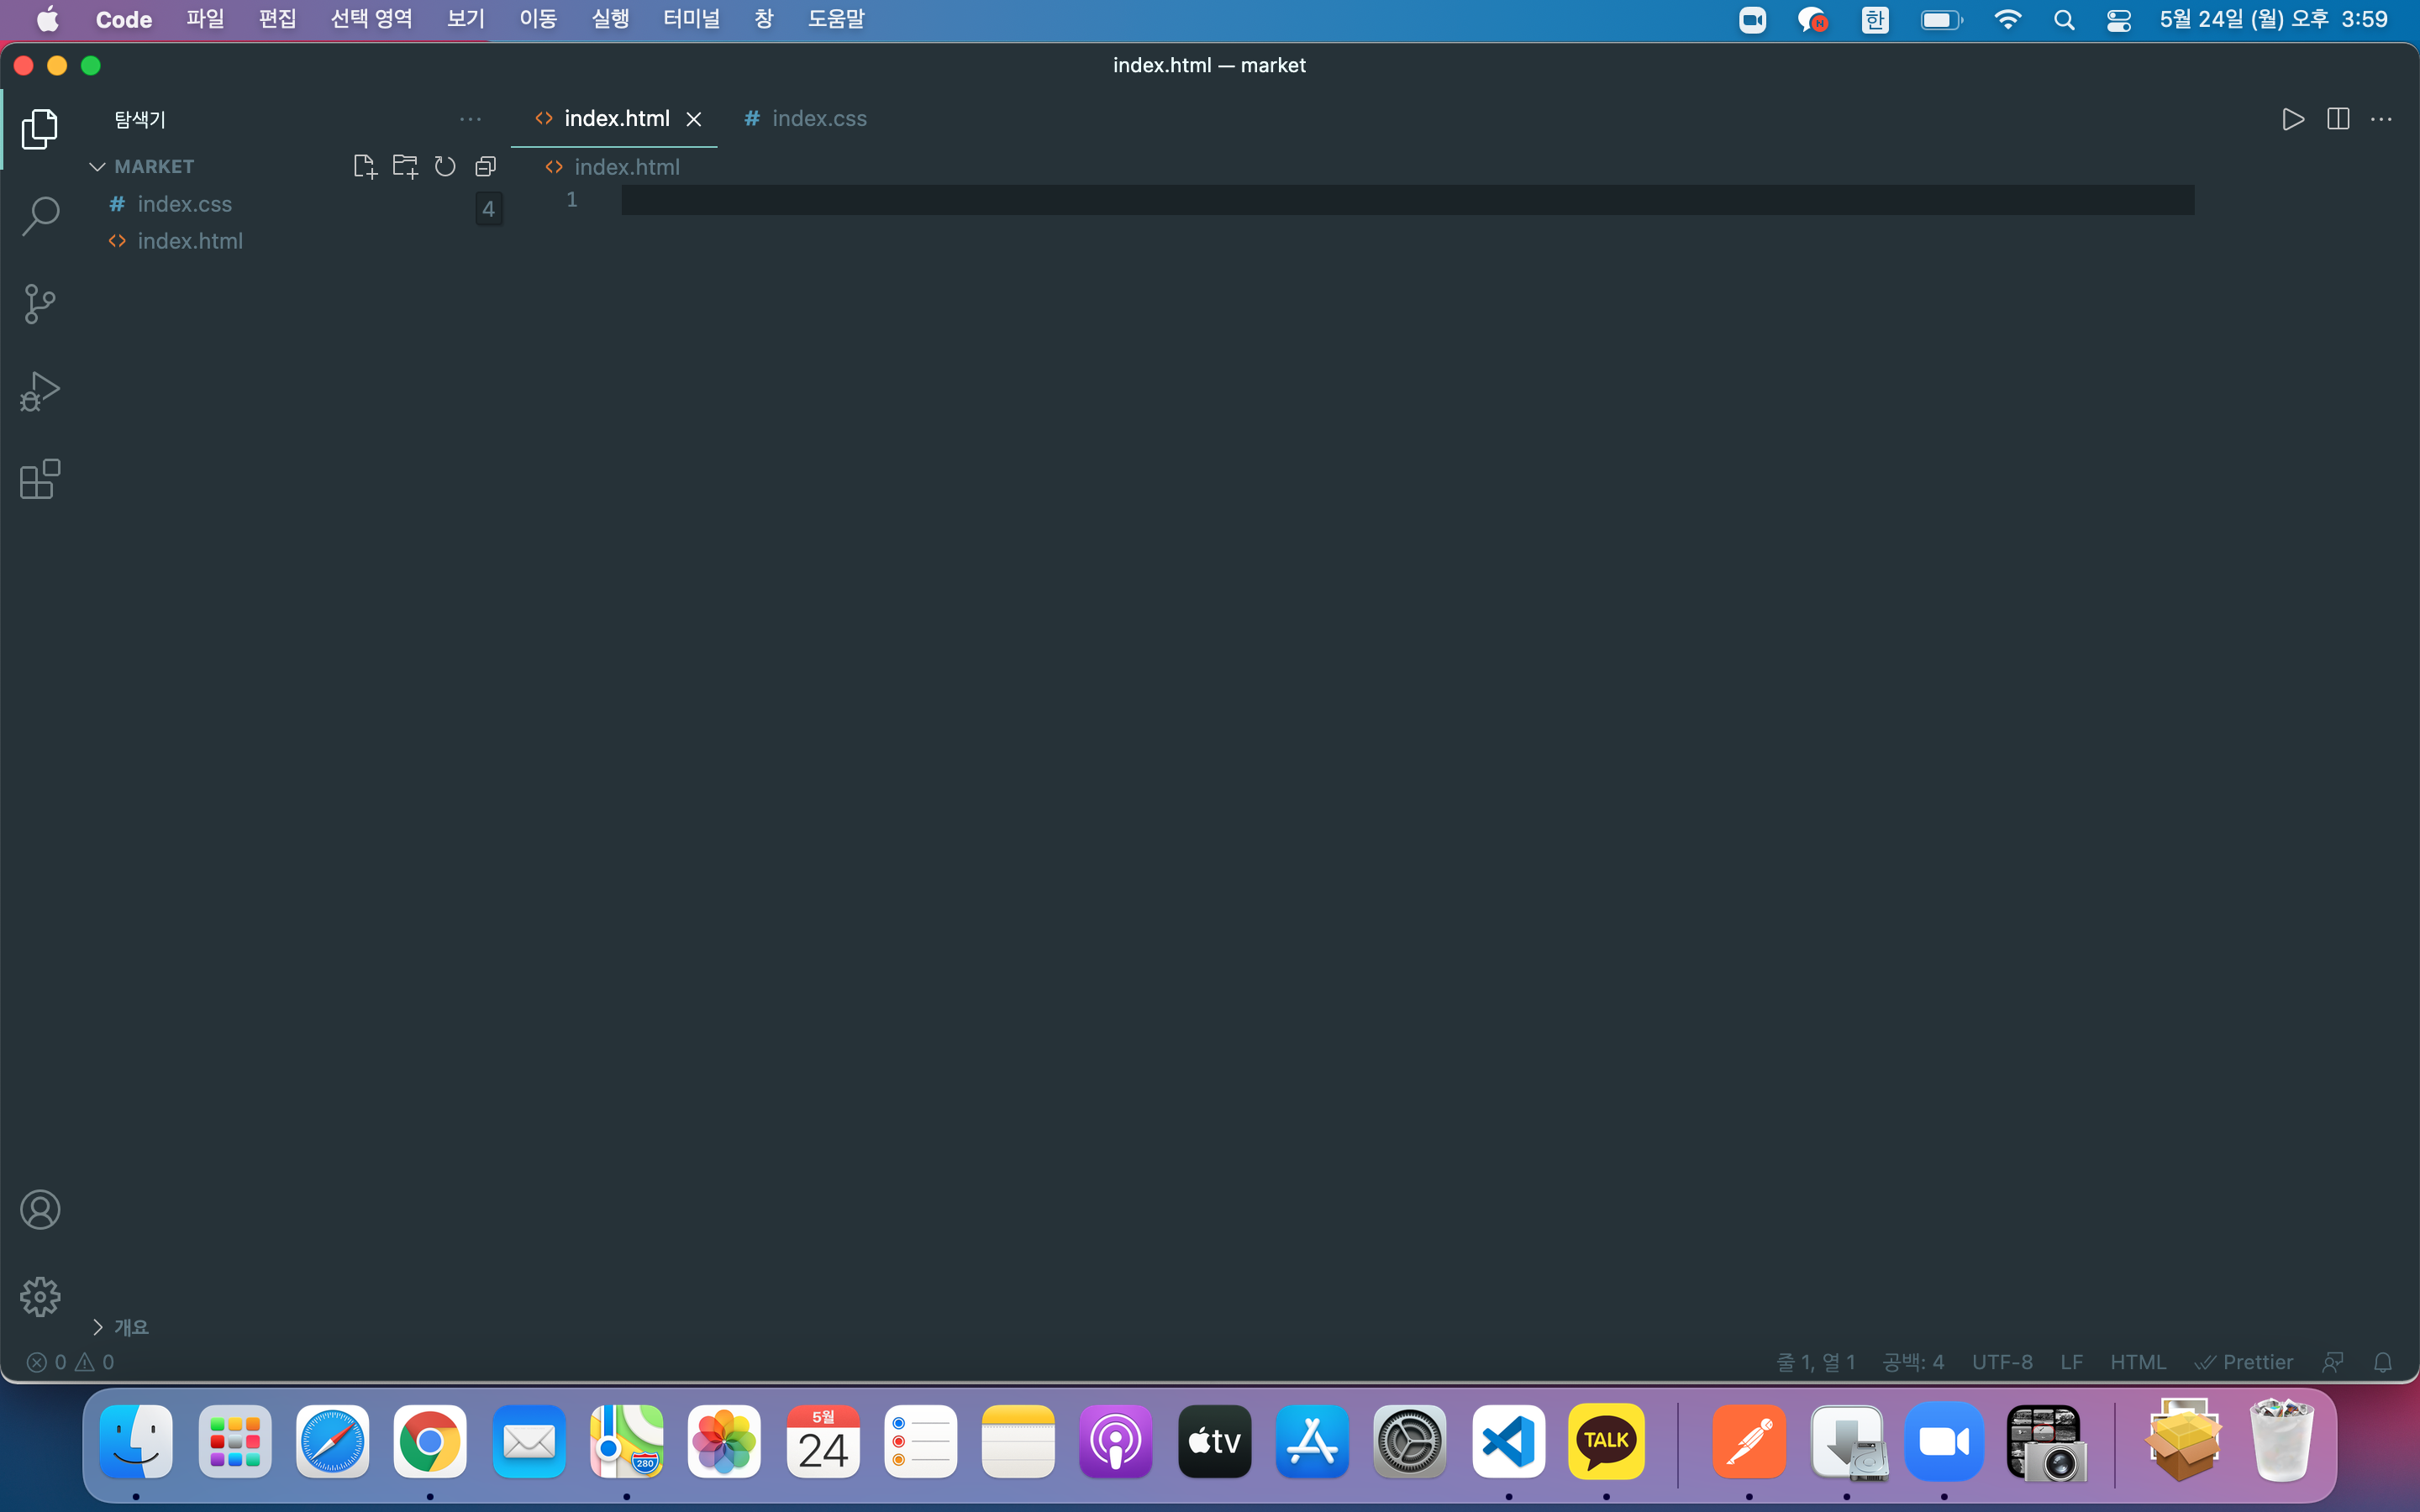Switch to the index.css tab
This screenshot has height=1512, width=2420.
coord(818,119)
